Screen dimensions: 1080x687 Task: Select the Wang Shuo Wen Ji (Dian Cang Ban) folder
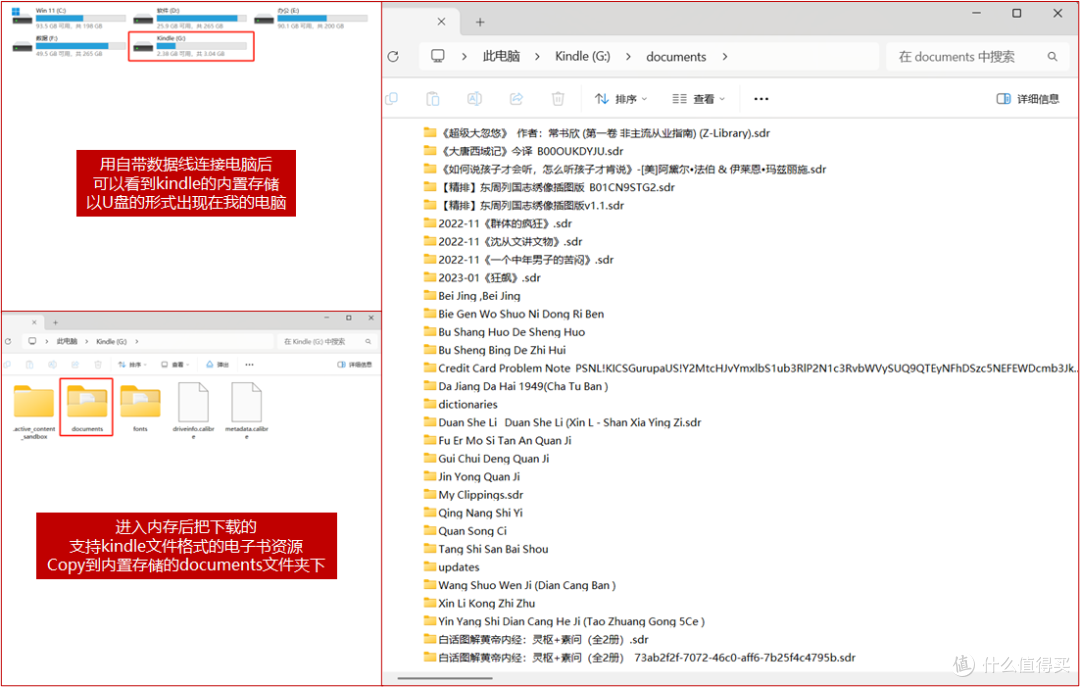click(519, 585)
